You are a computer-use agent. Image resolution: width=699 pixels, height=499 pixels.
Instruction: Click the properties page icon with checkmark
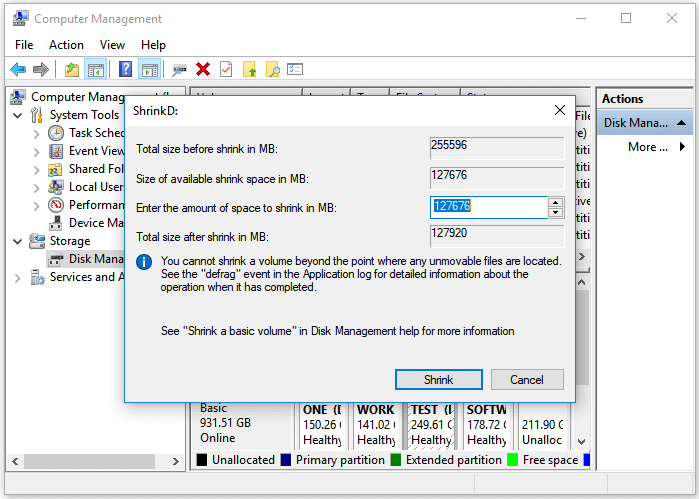[226, 69]
